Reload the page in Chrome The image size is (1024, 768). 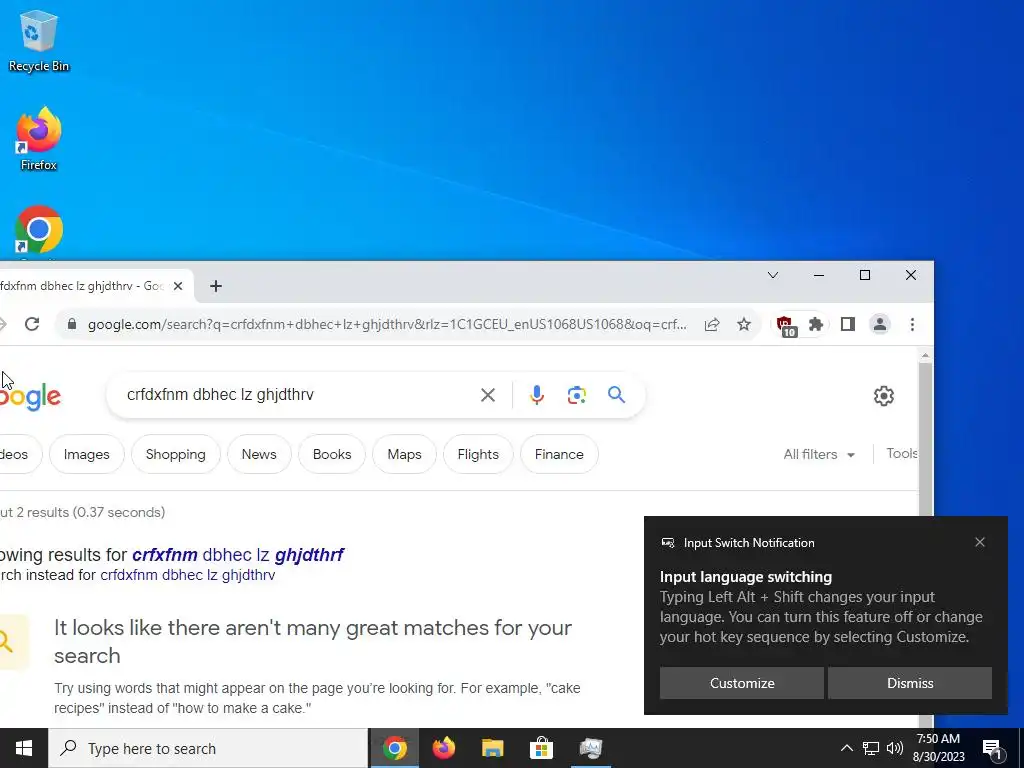click(32, 324)
